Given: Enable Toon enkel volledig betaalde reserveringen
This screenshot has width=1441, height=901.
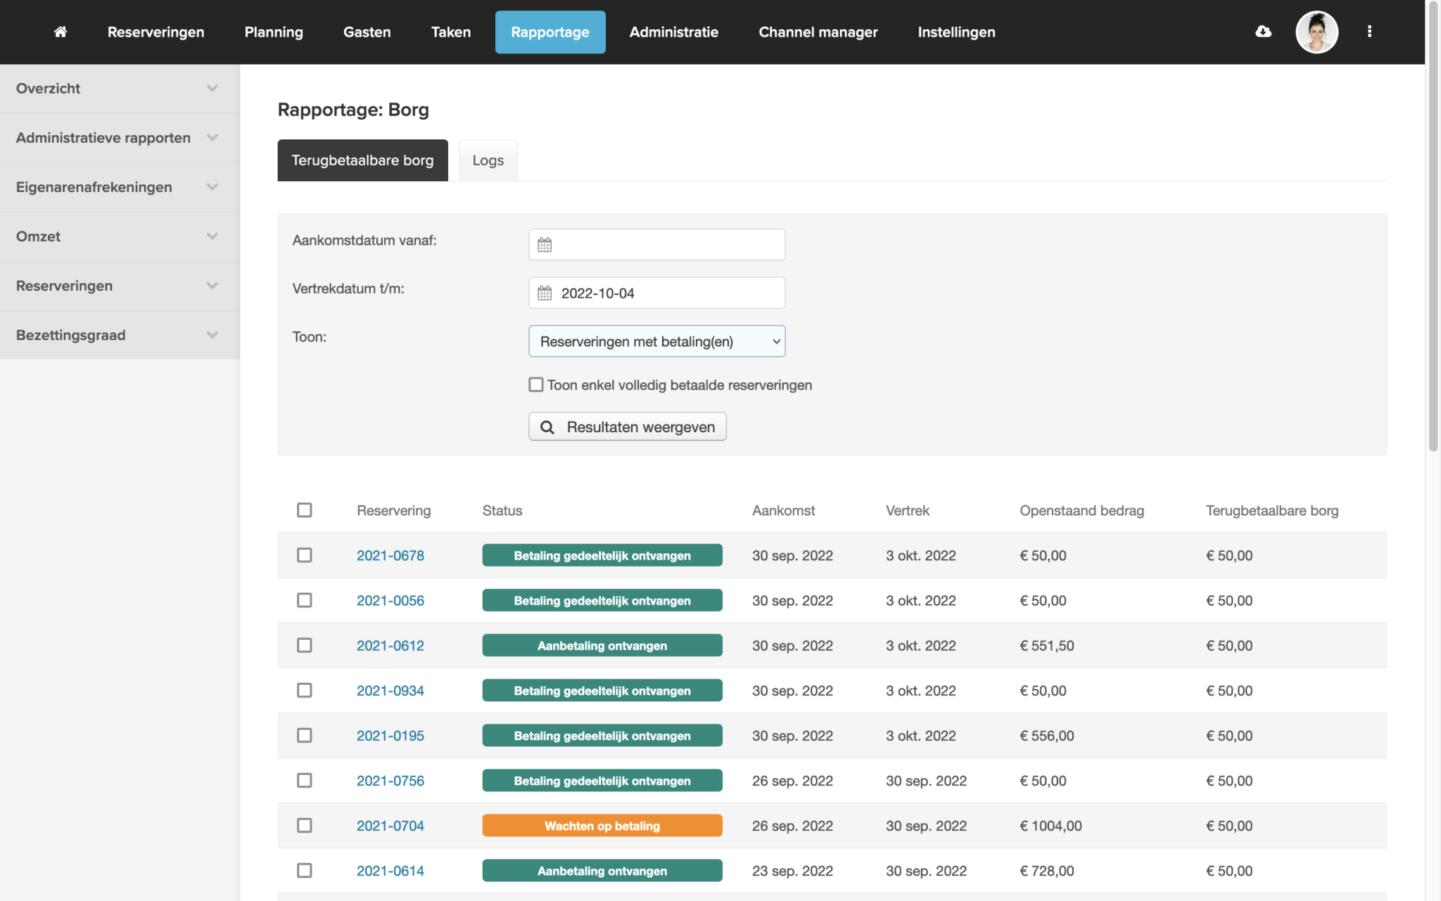Looking at the screenshot, I should point(536,385).
